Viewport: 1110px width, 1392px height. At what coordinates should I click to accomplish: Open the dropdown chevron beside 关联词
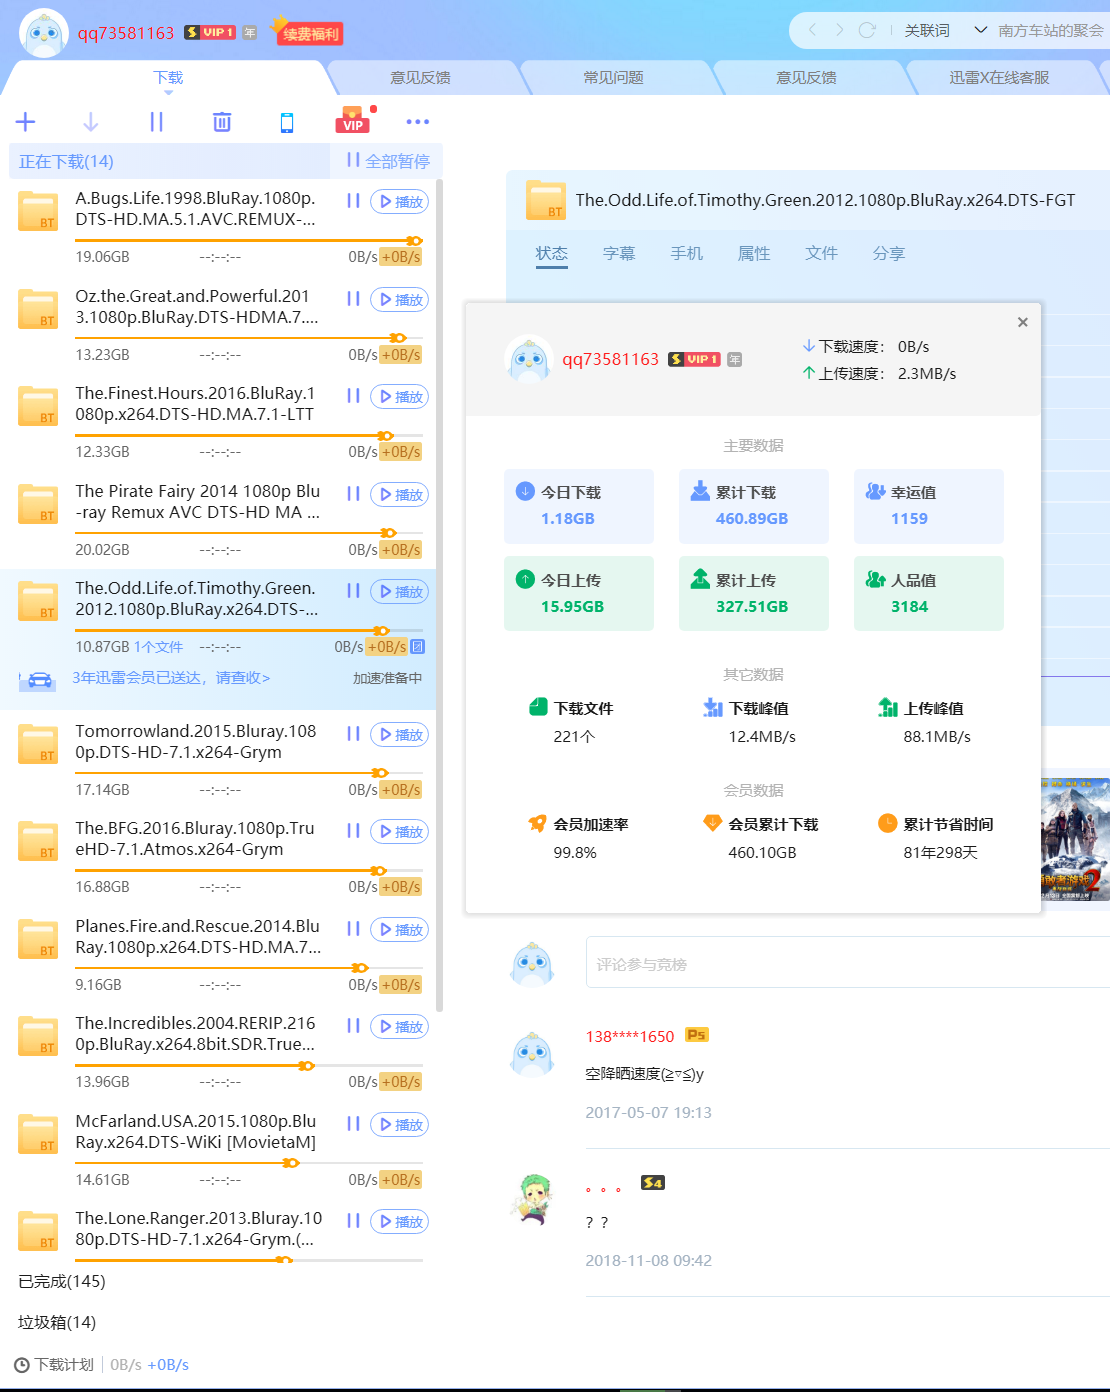[x=980, y=30]
